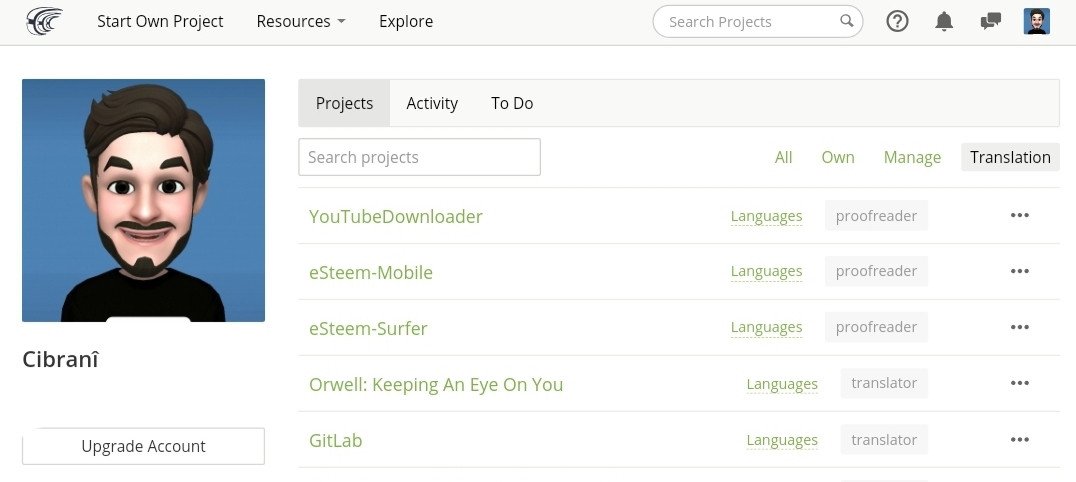Select the Manage projects filter
1076x482 pixels.
(912, 157)
